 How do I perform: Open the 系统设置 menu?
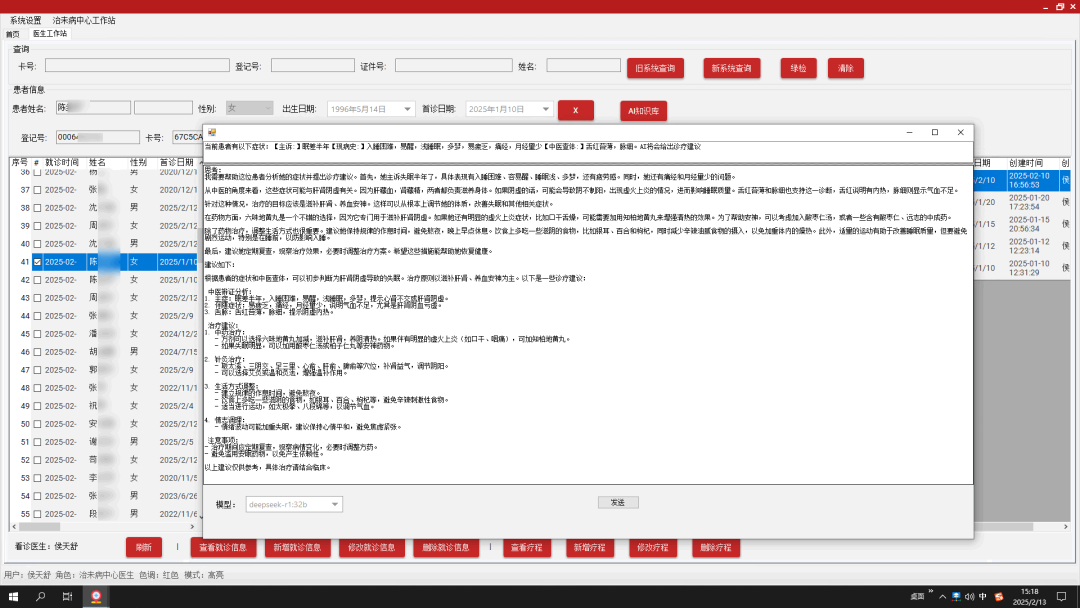click(x=26, y=20)
